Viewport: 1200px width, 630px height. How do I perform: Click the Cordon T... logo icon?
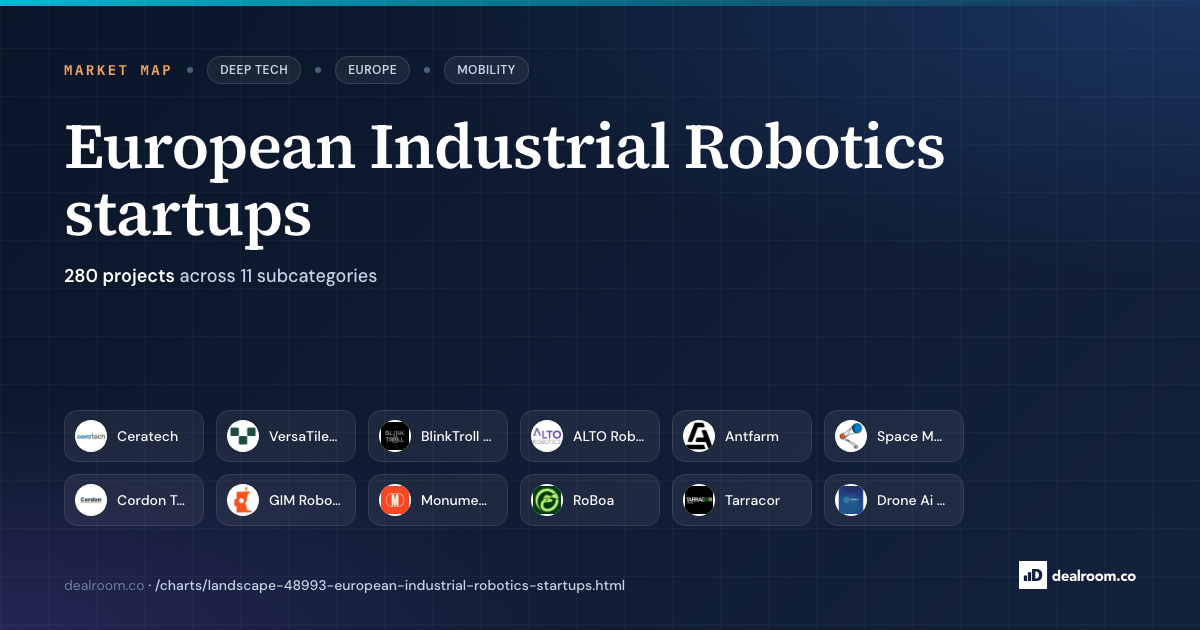pyautogui.click(x=91, y=500)
